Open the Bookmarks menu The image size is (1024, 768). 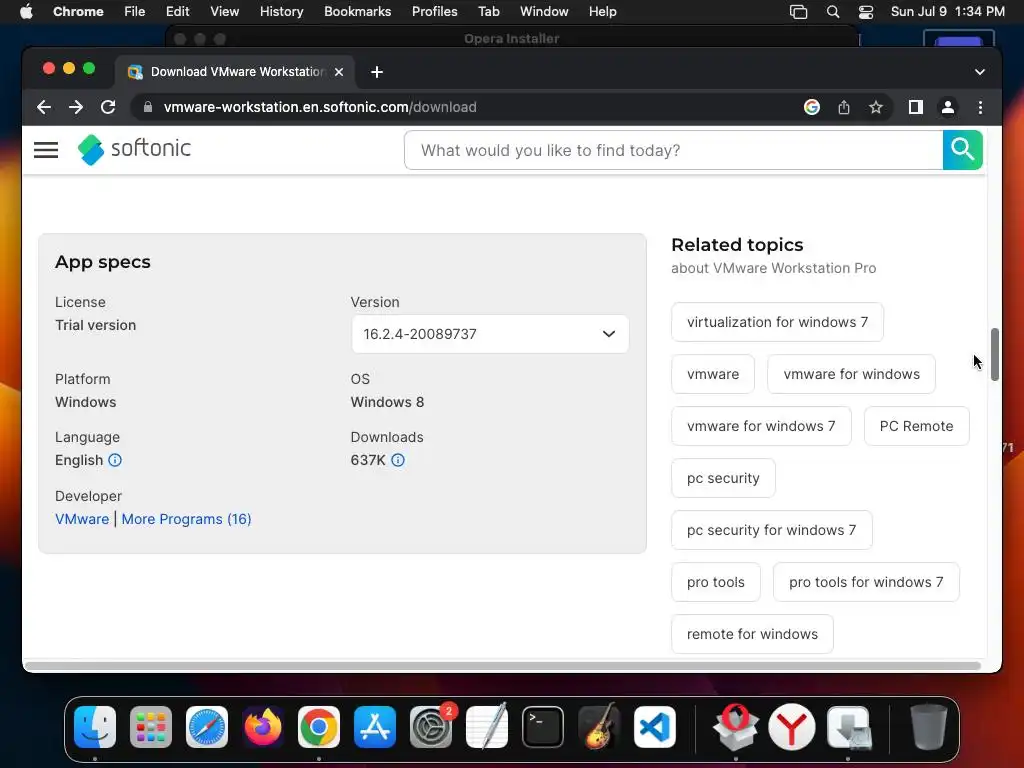[357, 12]
